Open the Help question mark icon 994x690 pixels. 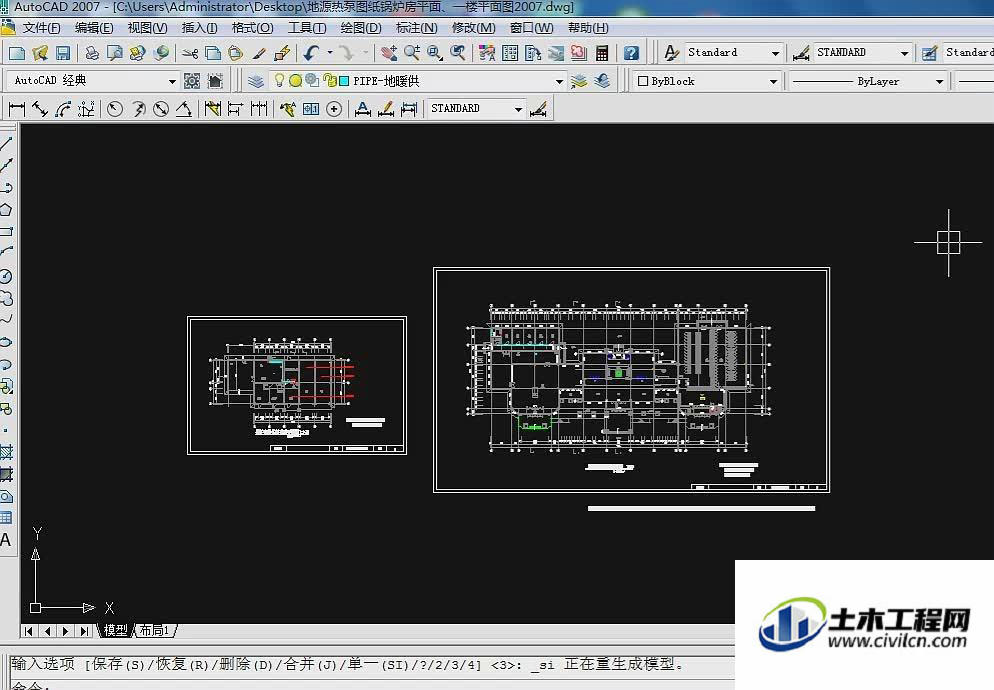631,53
